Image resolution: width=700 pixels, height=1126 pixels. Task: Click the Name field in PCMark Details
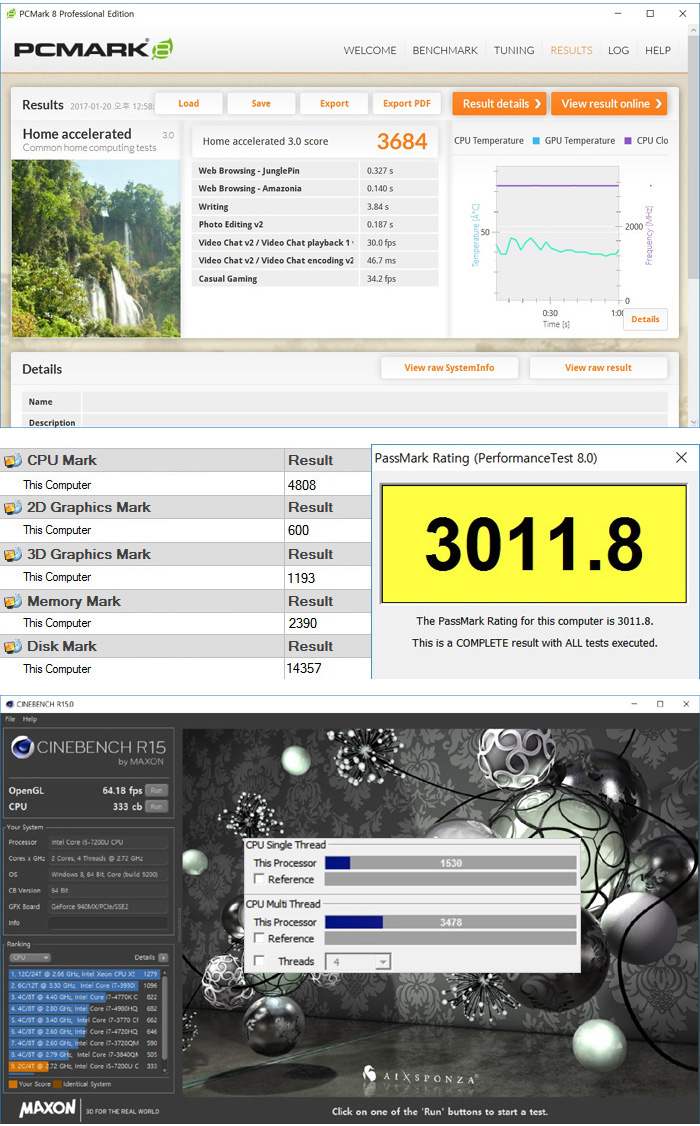click(375, 402)
